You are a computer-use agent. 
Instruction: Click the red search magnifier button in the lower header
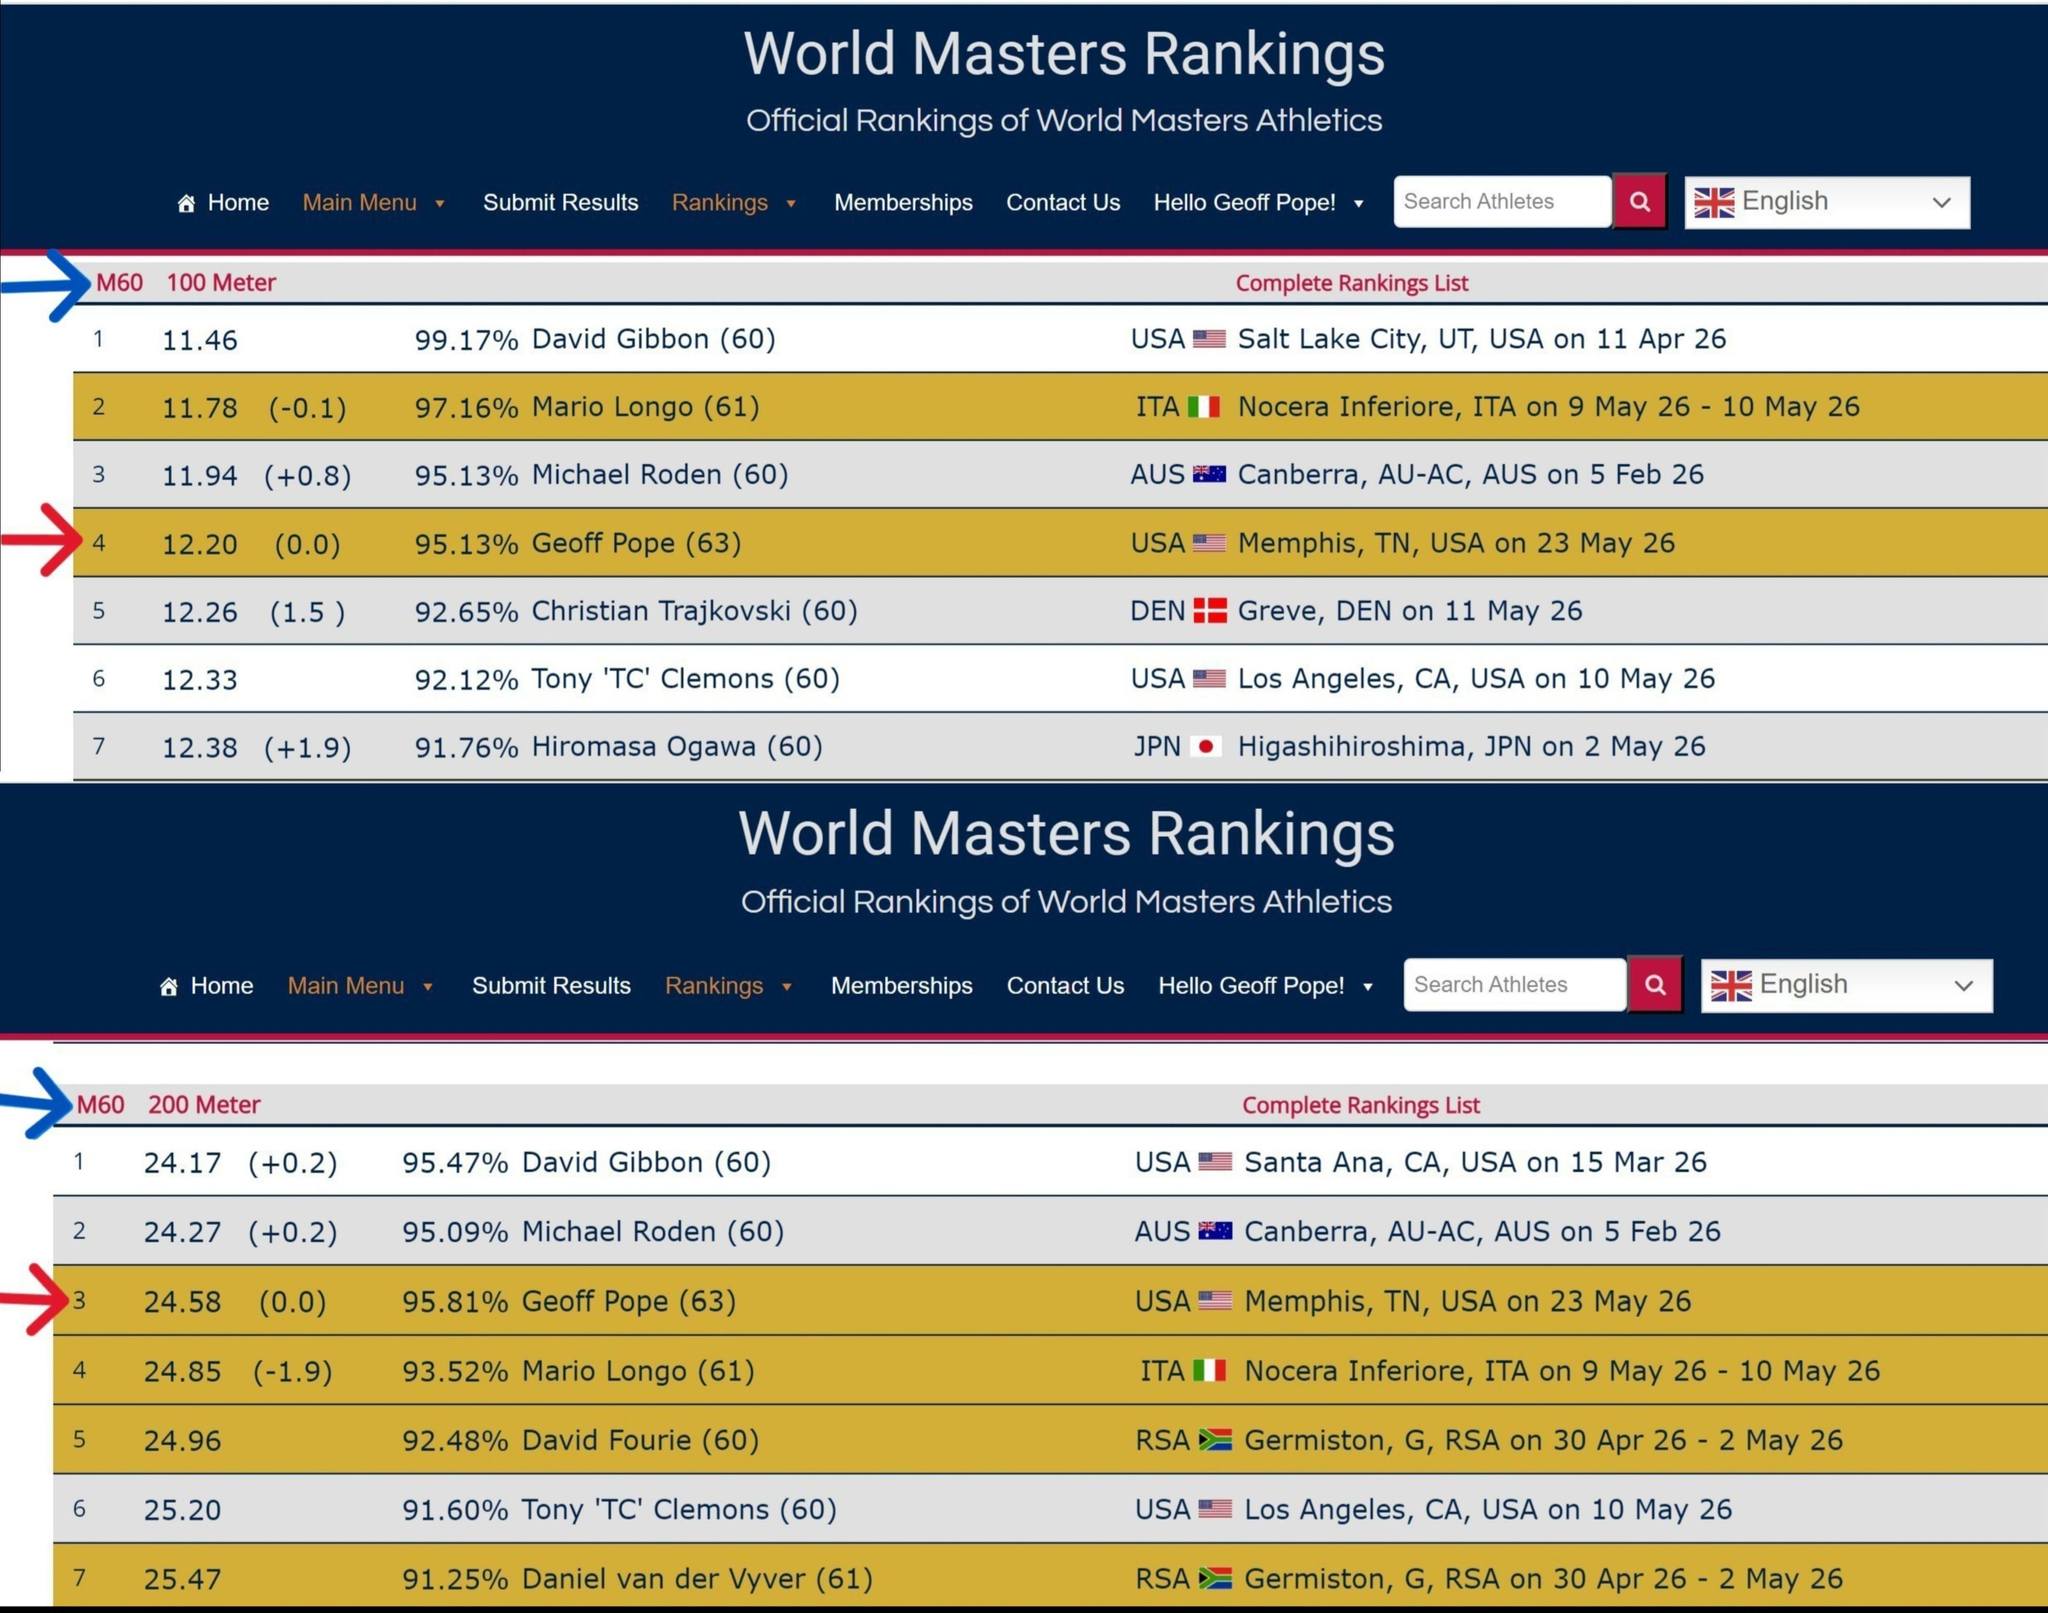[1655, 985]
